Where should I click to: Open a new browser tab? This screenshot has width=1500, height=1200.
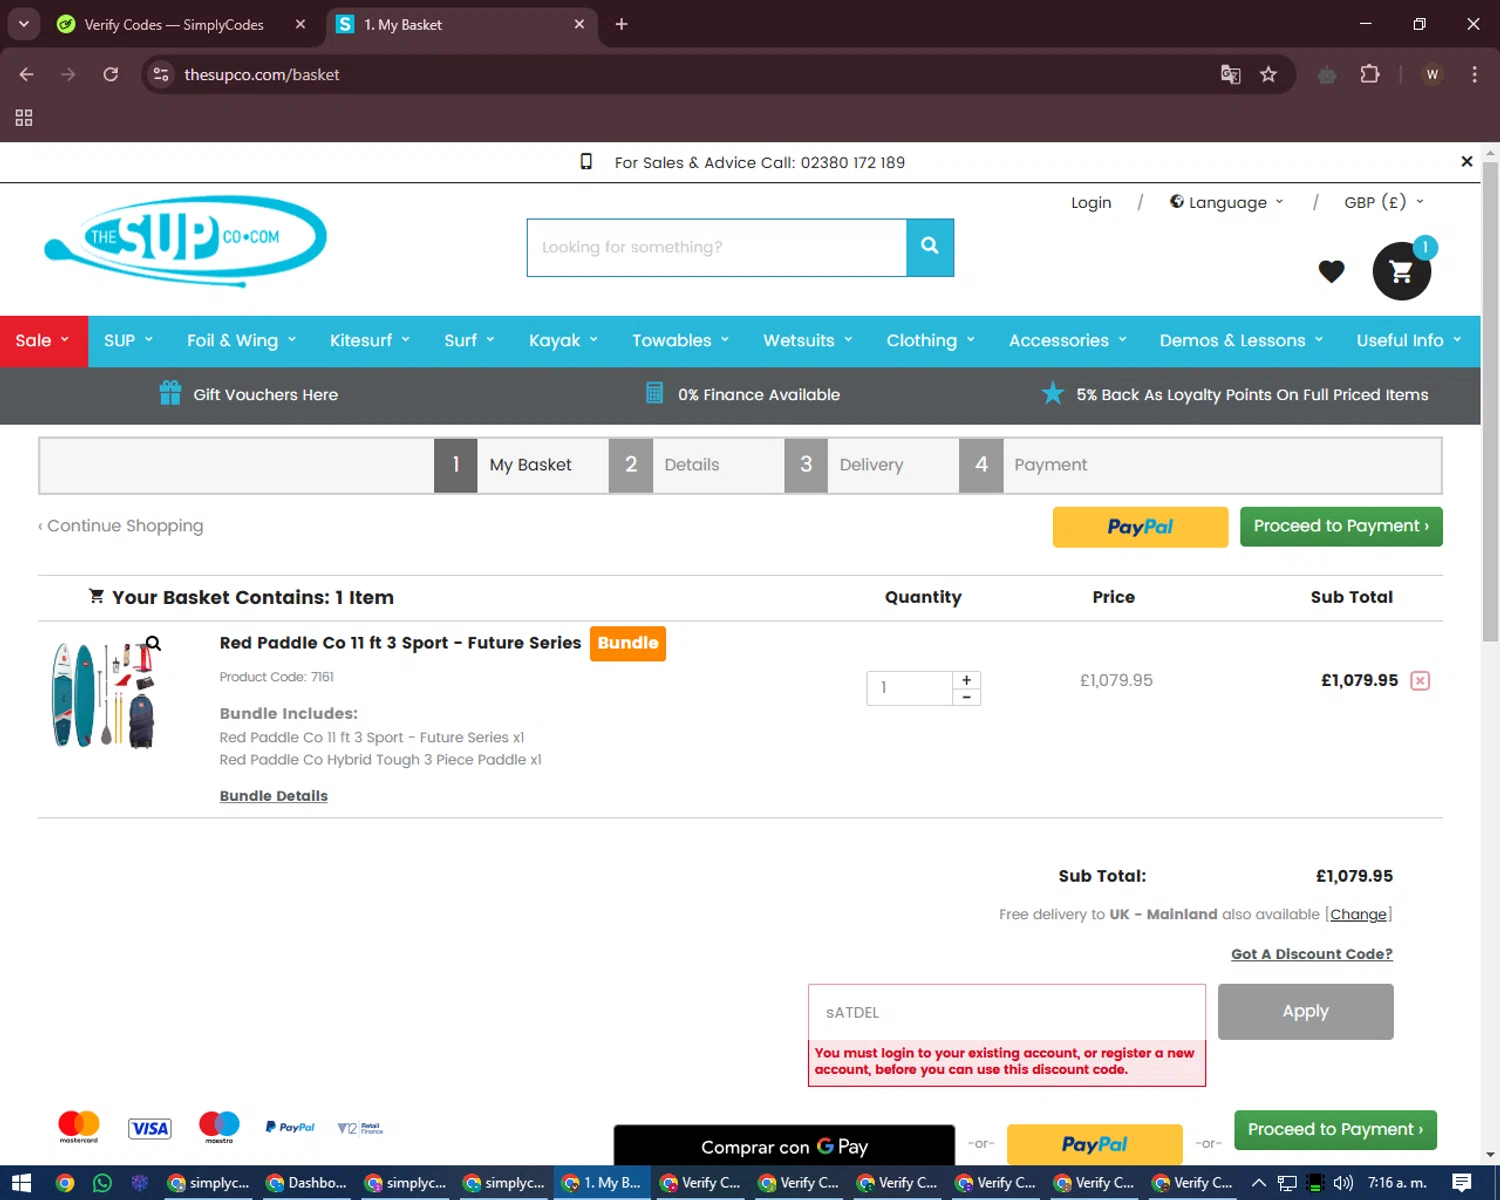tap(621, 24)
